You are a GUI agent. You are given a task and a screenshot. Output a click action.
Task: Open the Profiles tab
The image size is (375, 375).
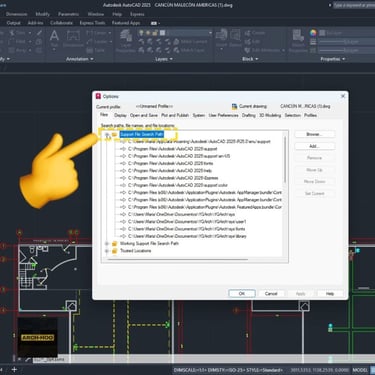pos(310,115)
